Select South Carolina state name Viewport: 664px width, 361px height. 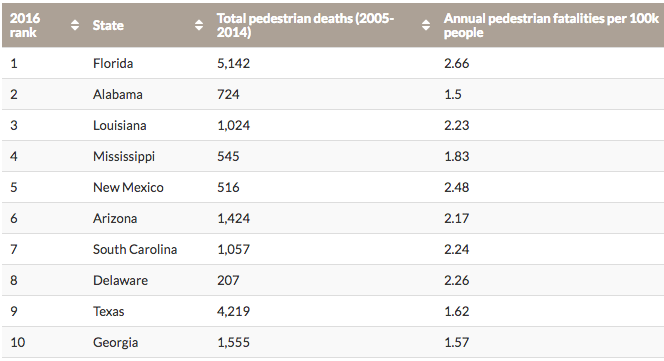pyautogui.click(x=135, y=250)
